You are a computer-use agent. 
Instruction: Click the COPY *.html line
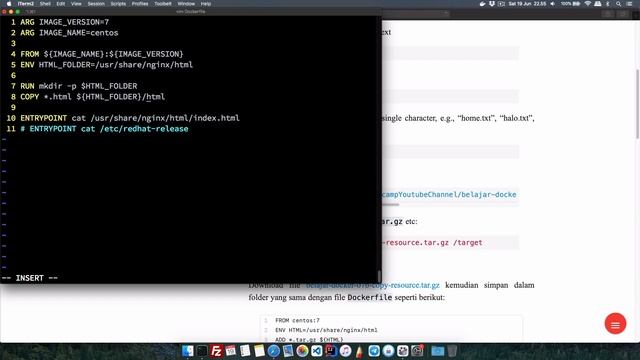93,97
